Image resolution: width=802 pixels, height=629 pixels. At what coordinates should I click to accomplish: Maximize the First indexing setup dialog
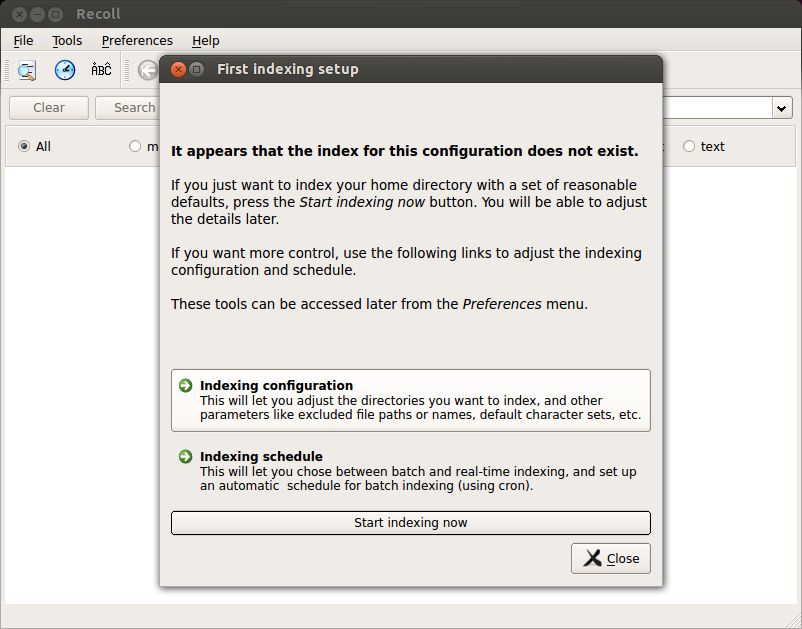point(196,69)
